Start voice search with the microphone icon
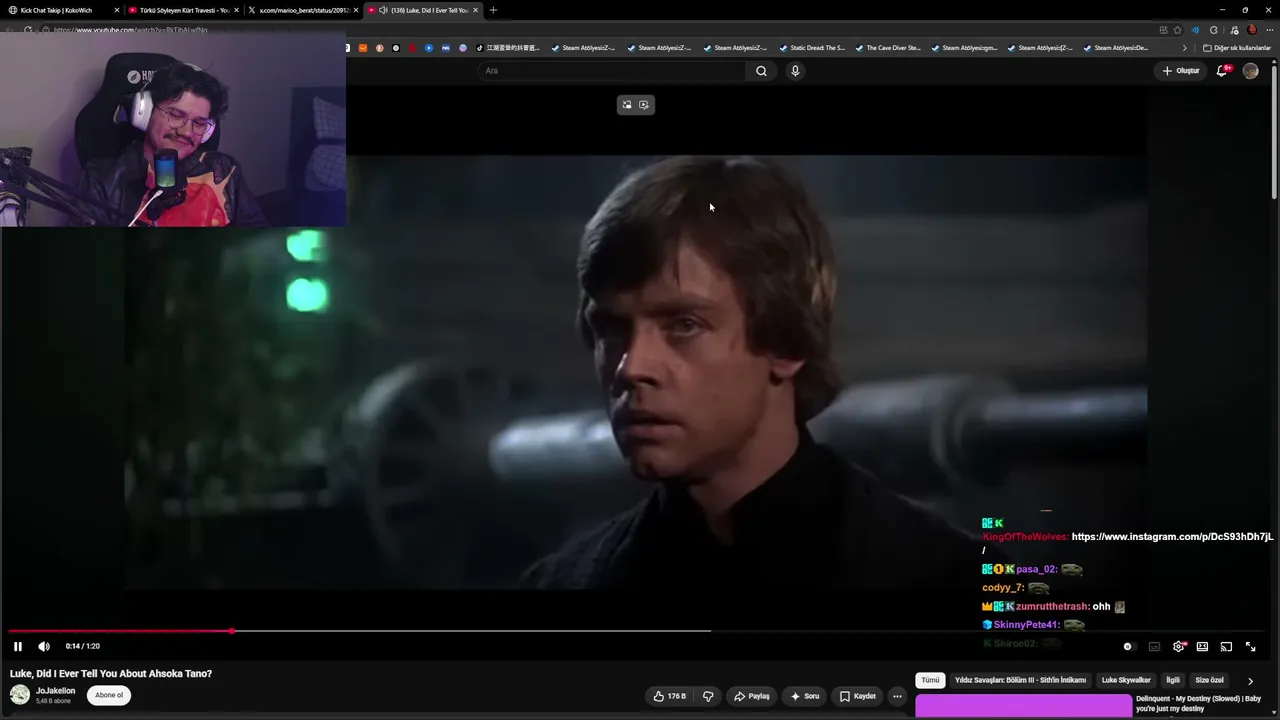The image size is (1280, 720). point(795,71)
